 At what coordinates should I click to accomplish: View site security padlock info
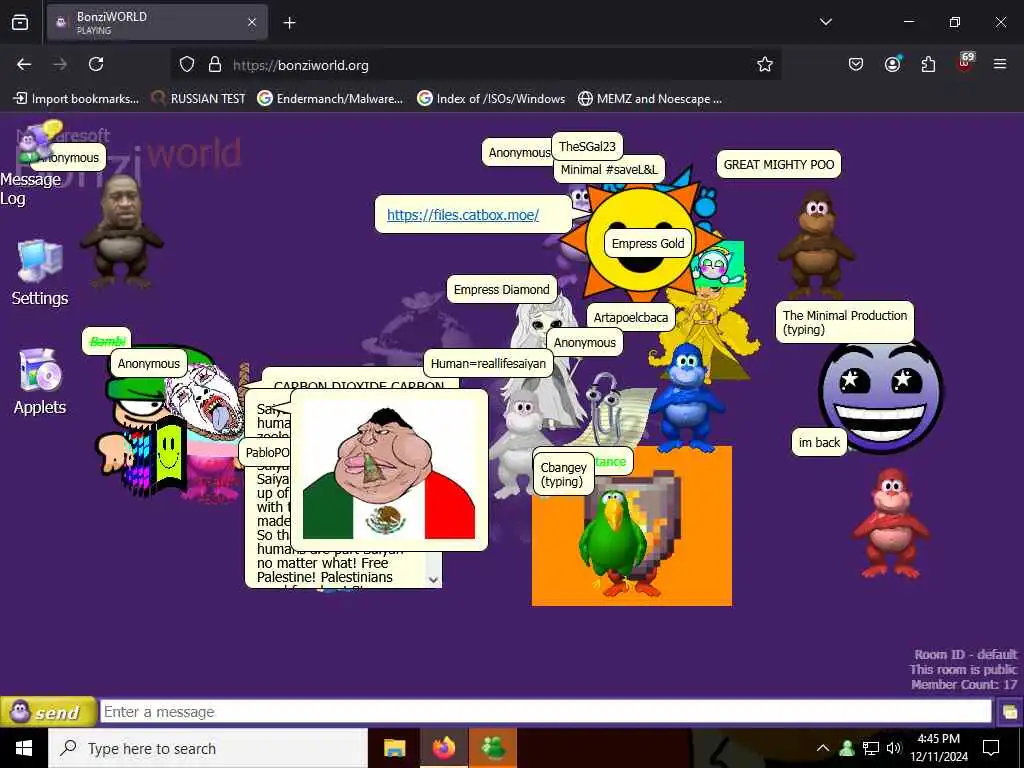(215, 65)
